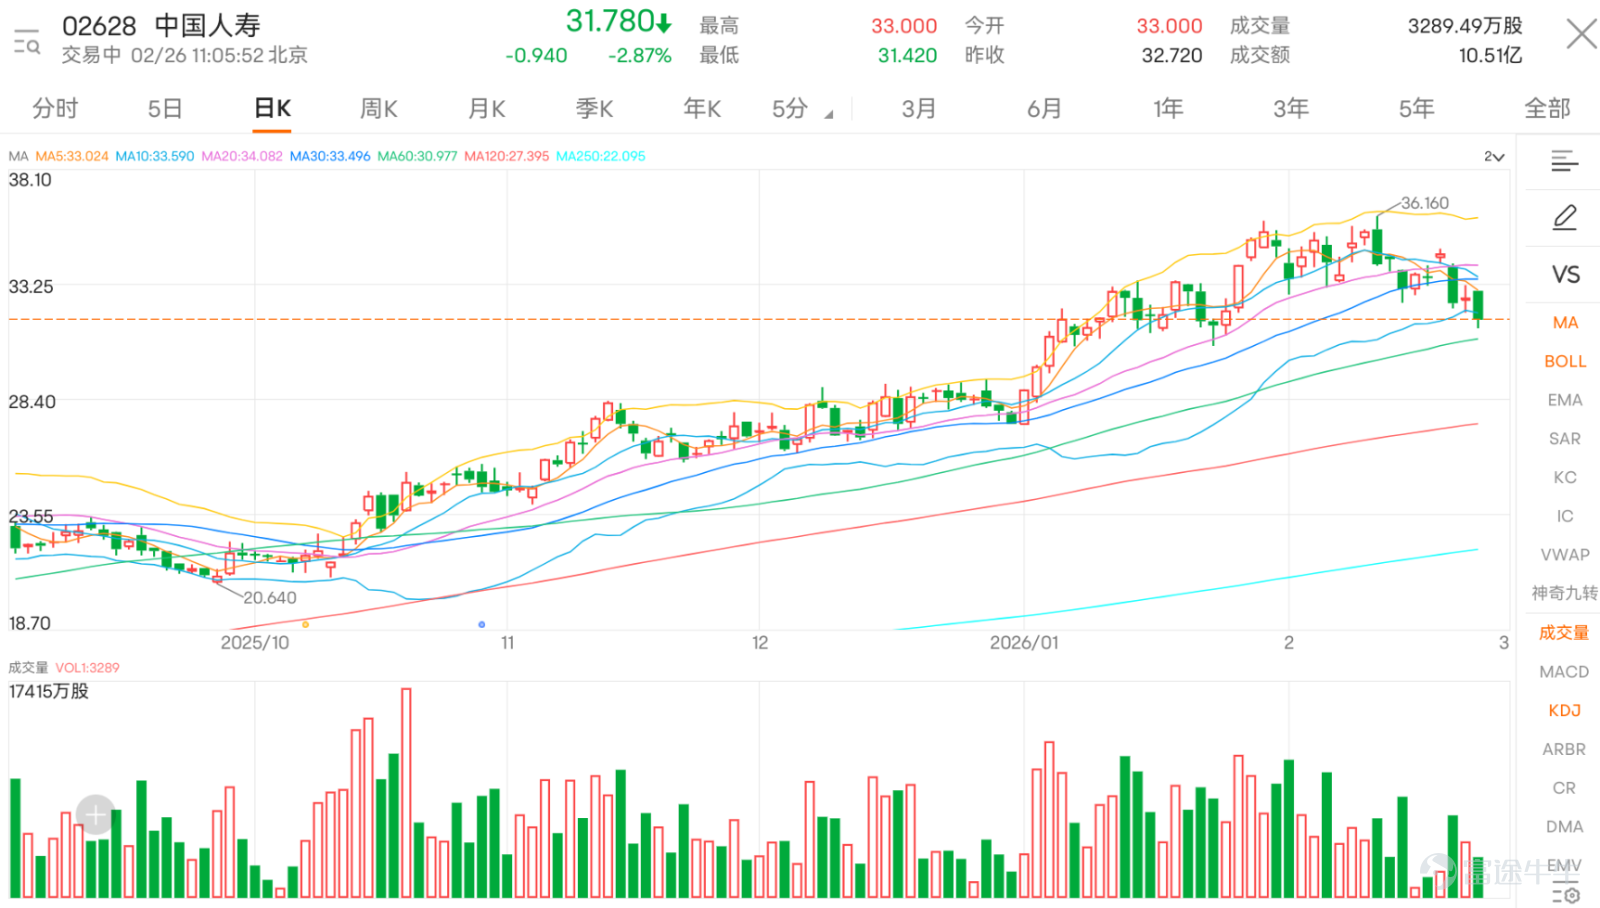The width and height of the screenshot is (1600, 908).
Task: Click the 2026/01 date axis label
Action: point(1024,643)
